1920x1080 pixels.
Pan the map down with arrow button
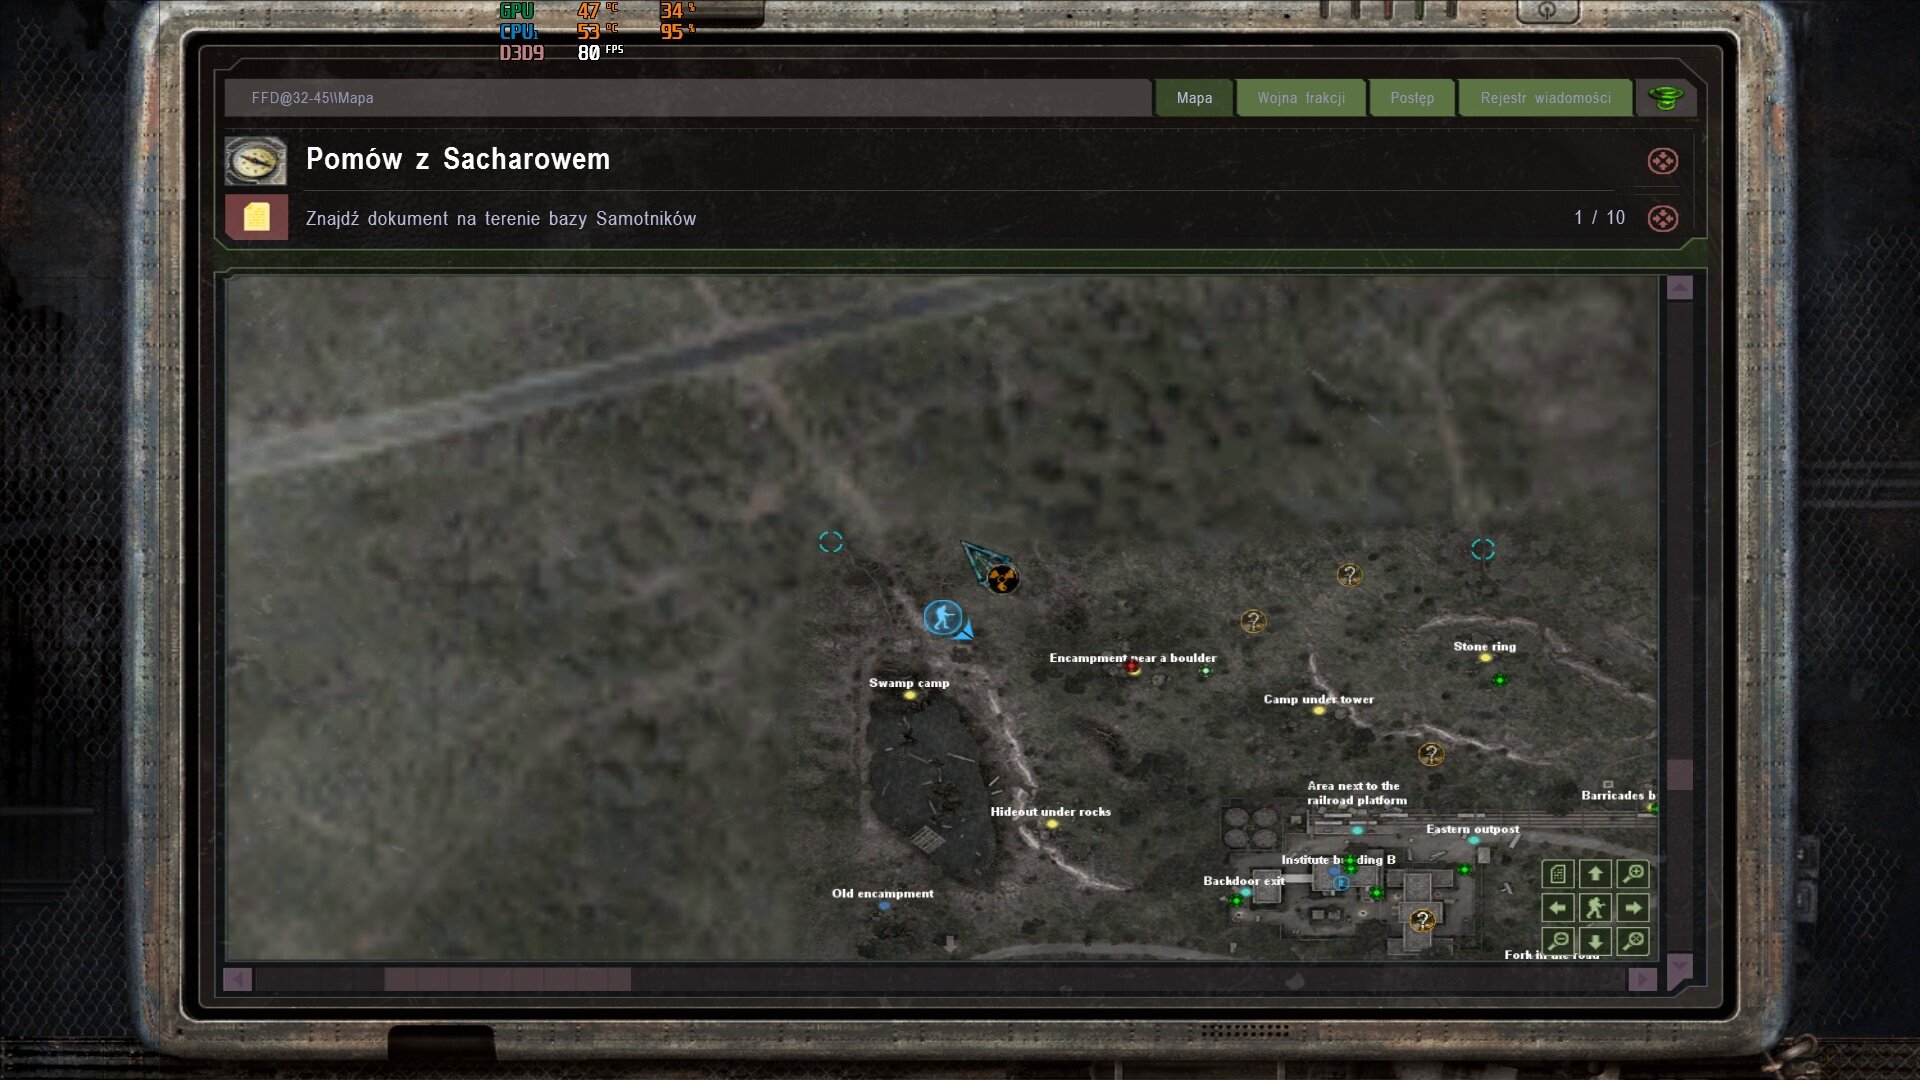pos(1595,941)
